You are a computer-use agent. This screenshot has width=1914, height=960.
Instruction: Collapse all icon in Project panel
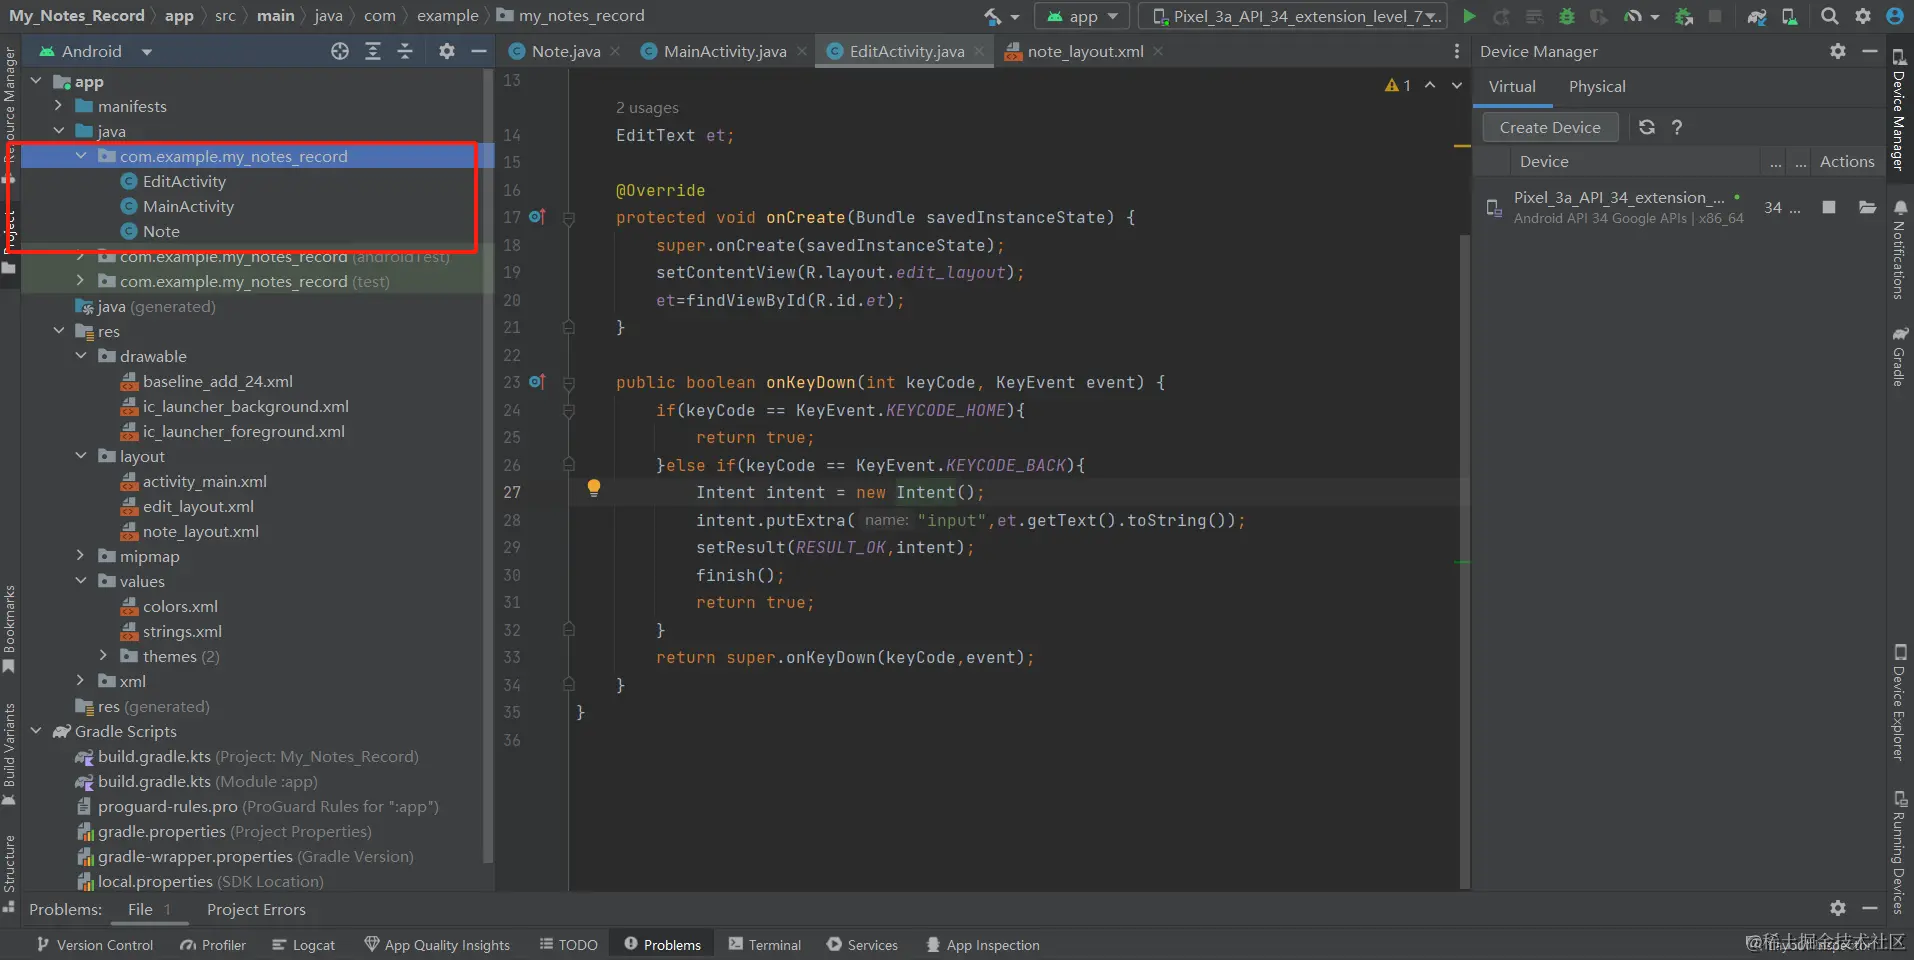pos(405,51)
